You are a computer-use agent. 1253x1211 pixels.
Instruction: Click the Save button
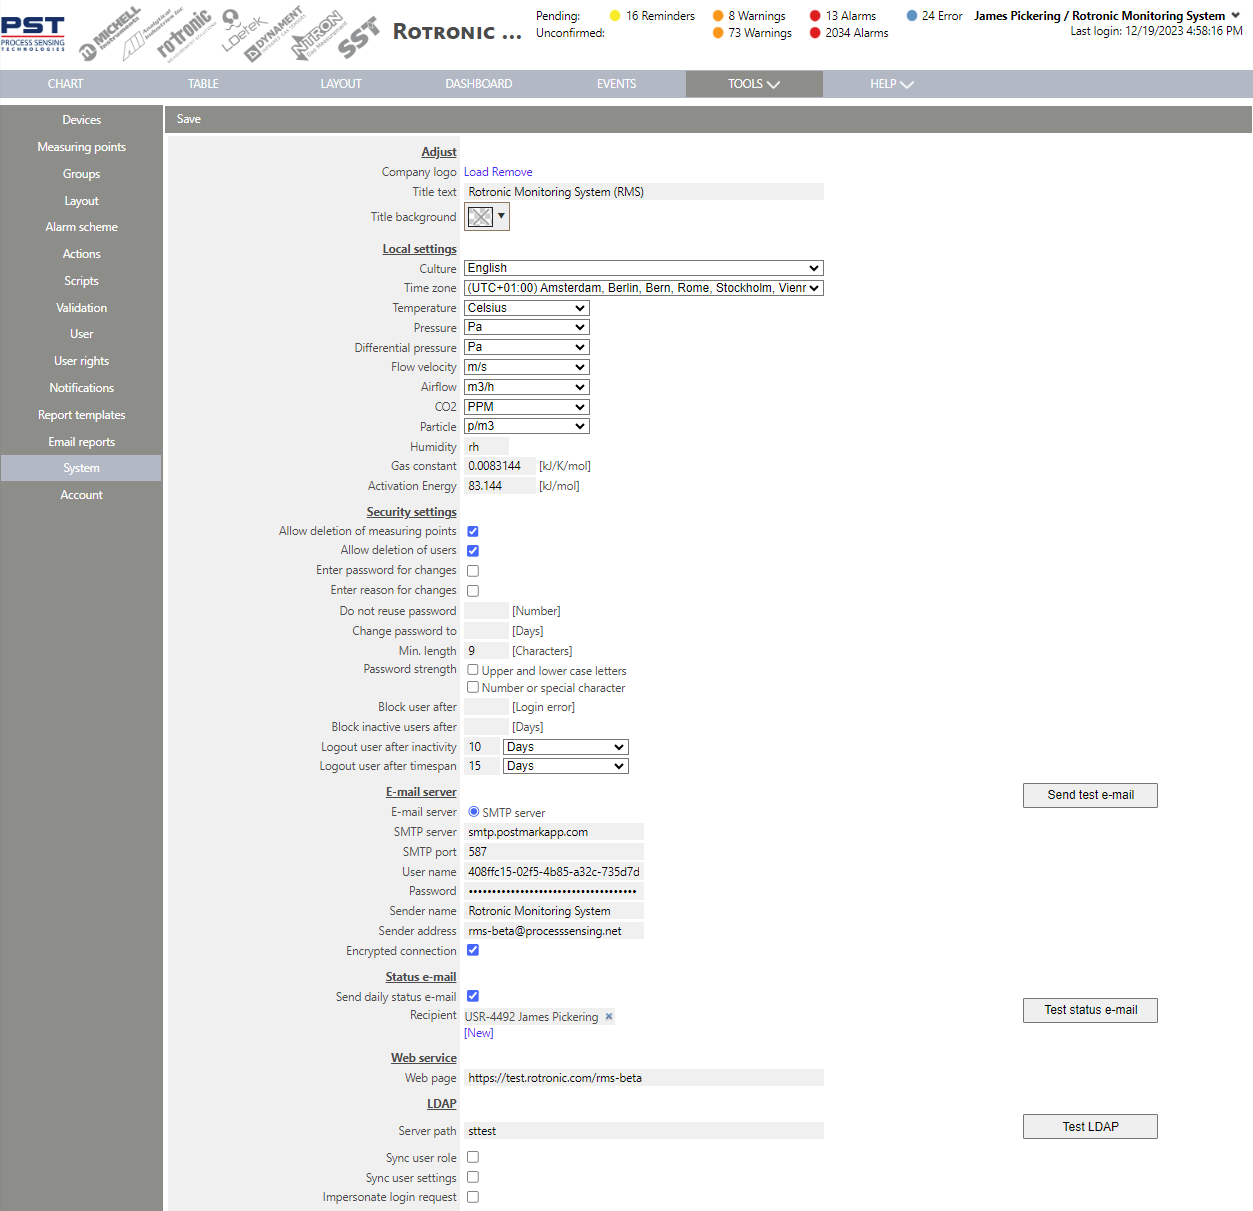coord(189,119)
